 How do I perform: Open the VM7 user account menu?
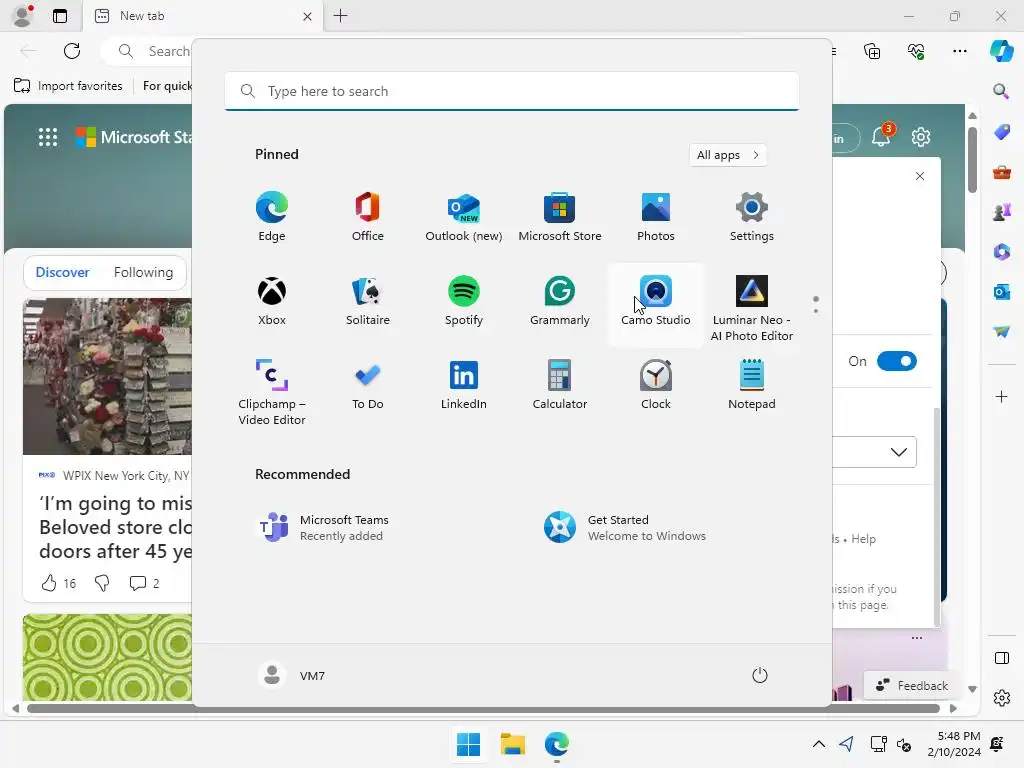(x=291, y=675)
